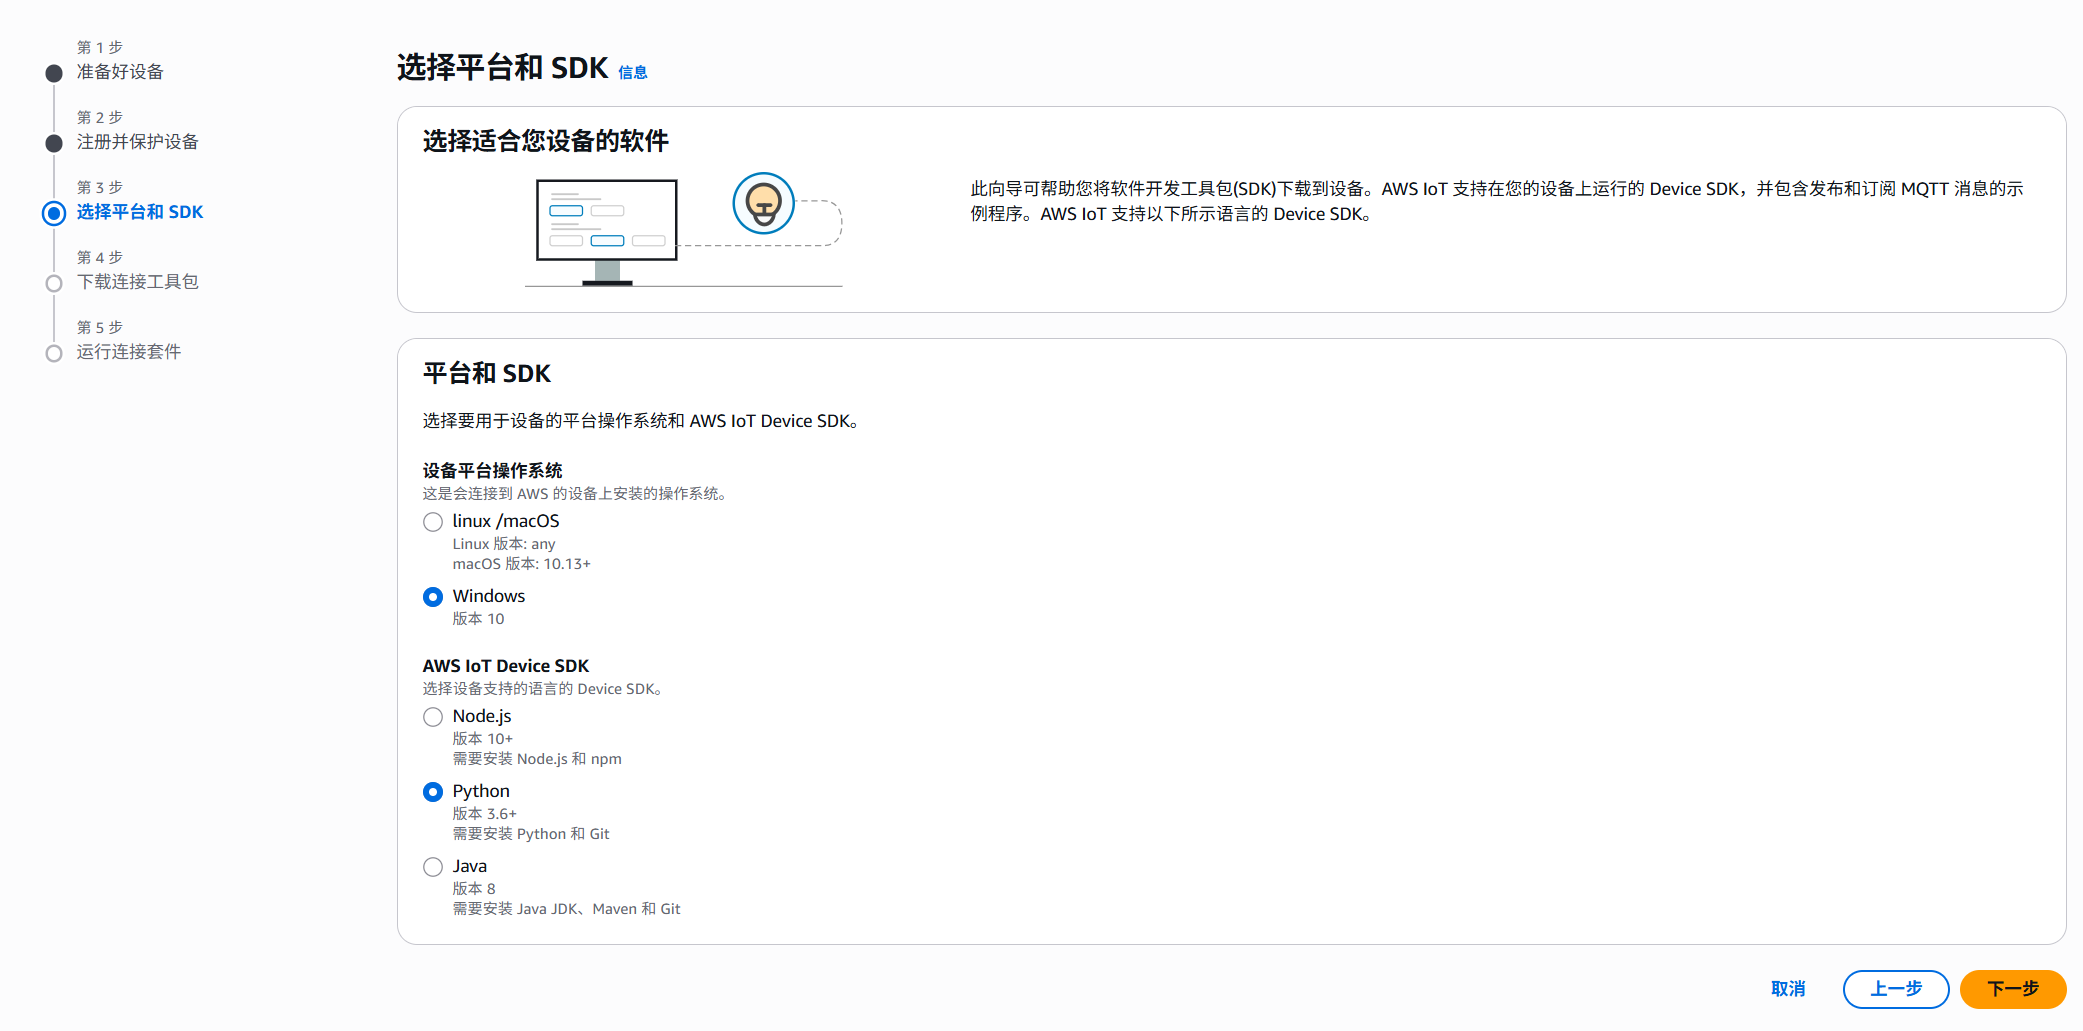Select the Java SDK radio button
The image size is (2083, 1031).
point(433,867)
